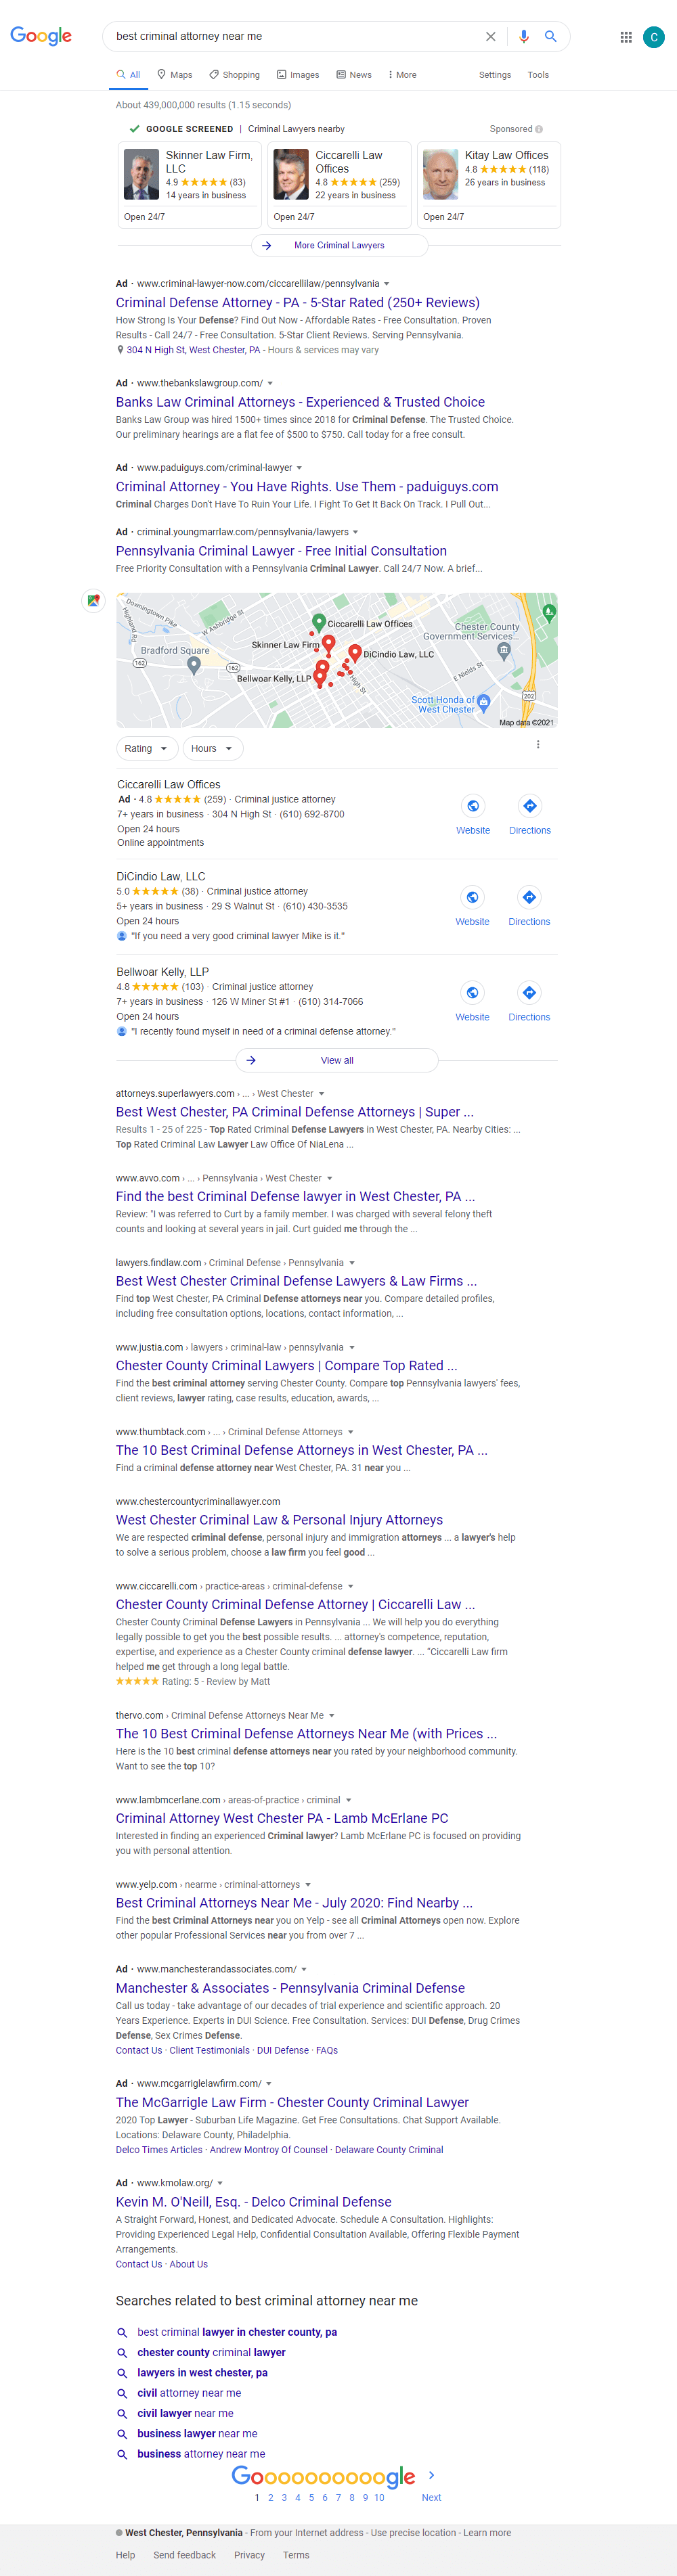Open Google account avatar menu
Viewport: 677px width, 2576px height.
pyautogui.click(x=654, y=37)
